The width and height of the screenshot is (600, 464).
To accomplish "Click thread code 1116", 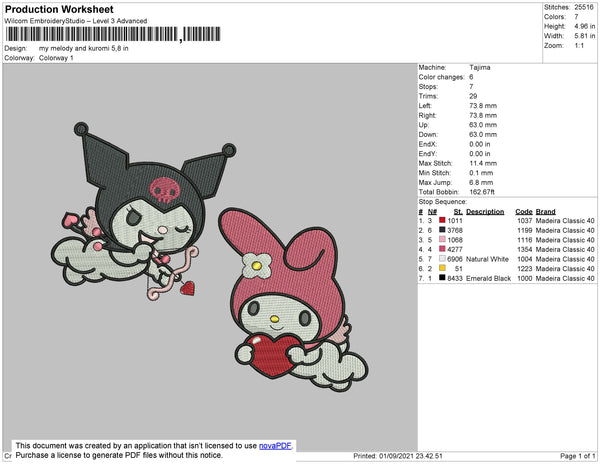I will tap(525, 240).
